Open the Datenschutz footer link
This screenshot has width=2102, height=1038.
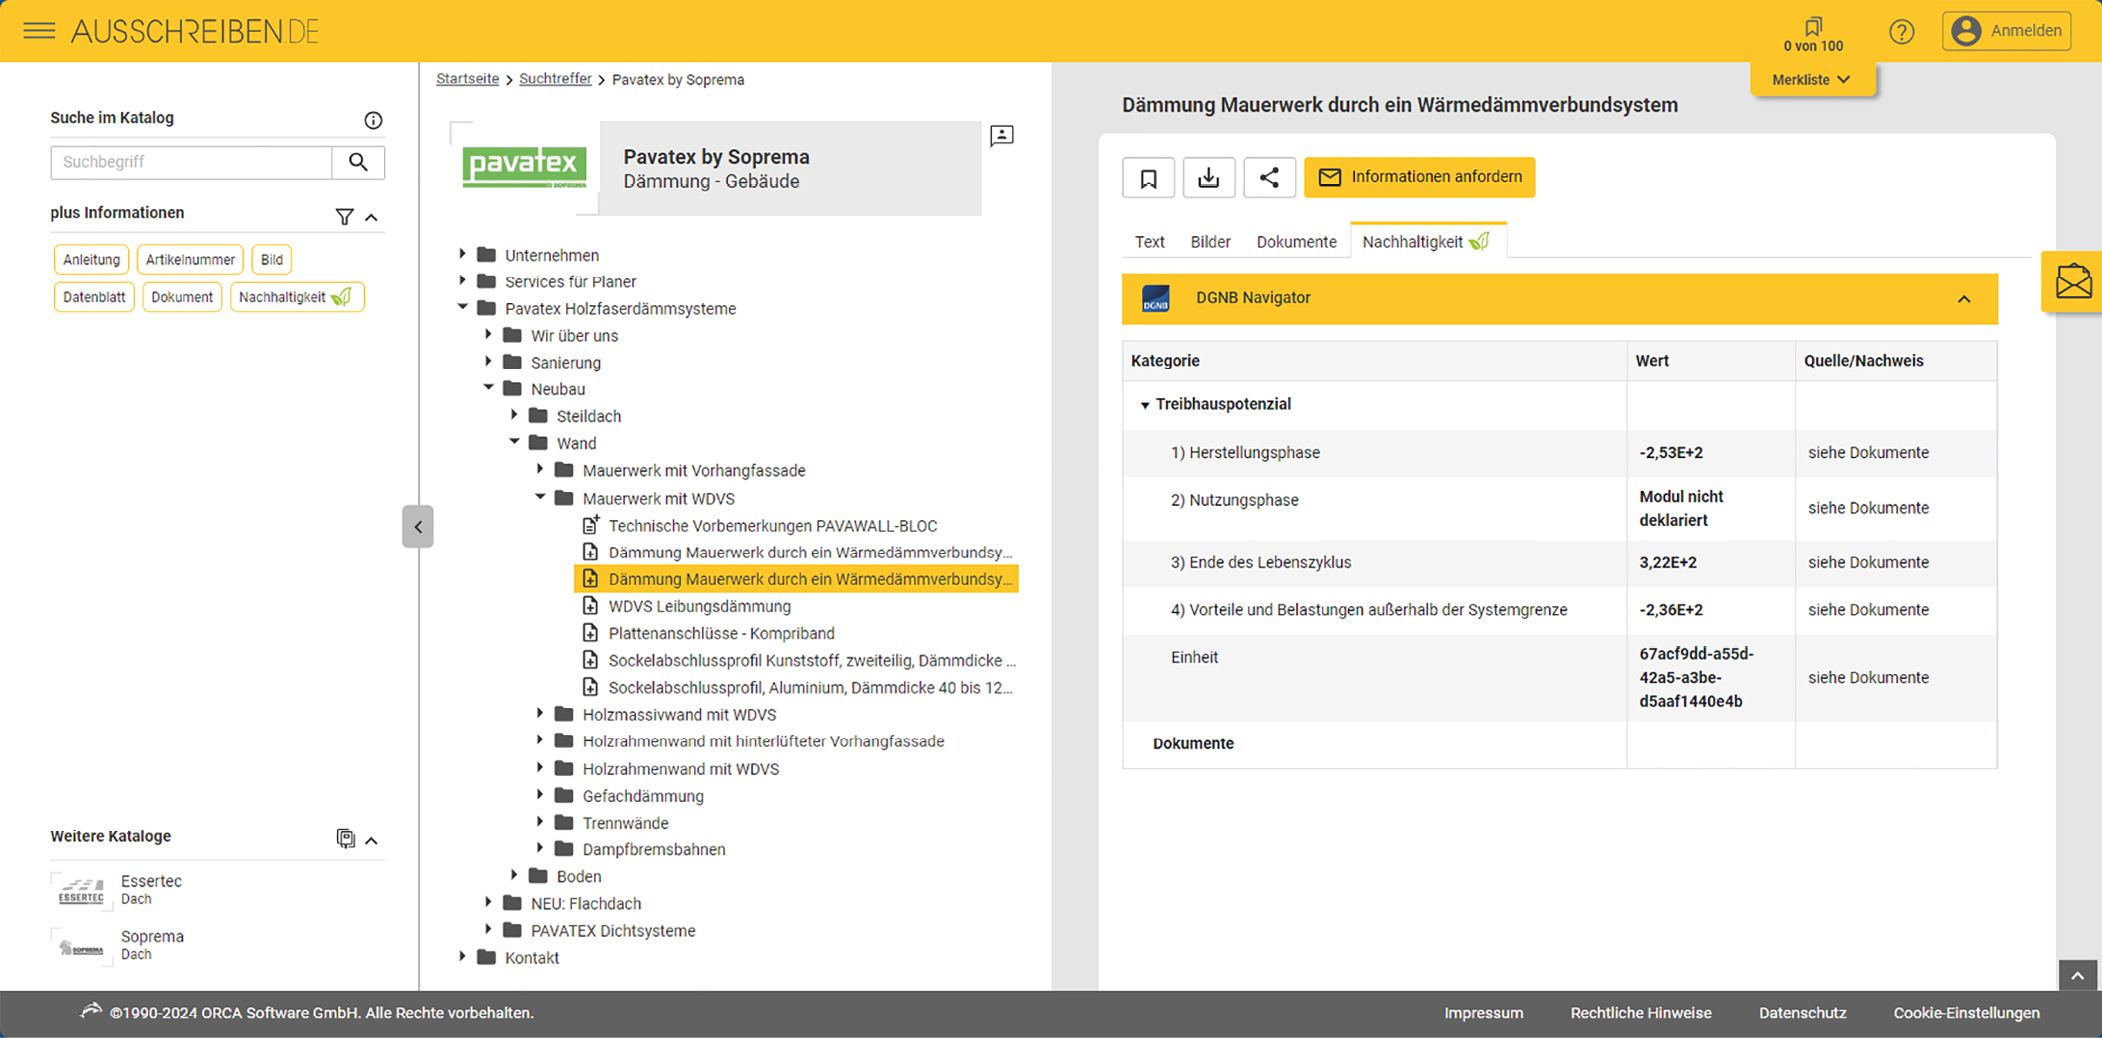(x=1802, y=1013)
